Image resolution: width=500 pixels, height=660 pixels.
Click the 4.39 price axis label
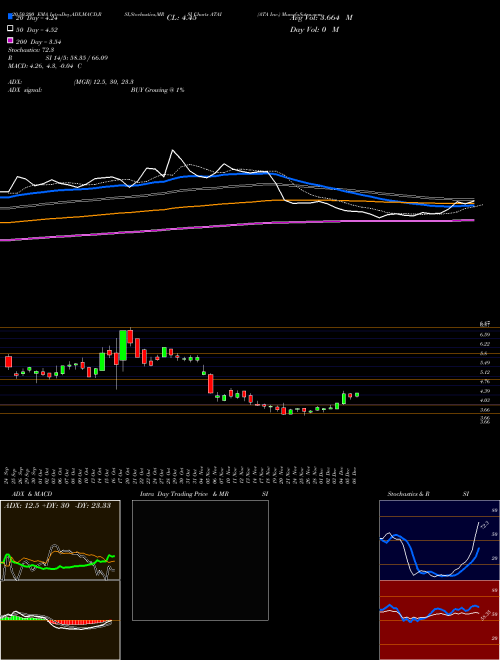point(485,391)
